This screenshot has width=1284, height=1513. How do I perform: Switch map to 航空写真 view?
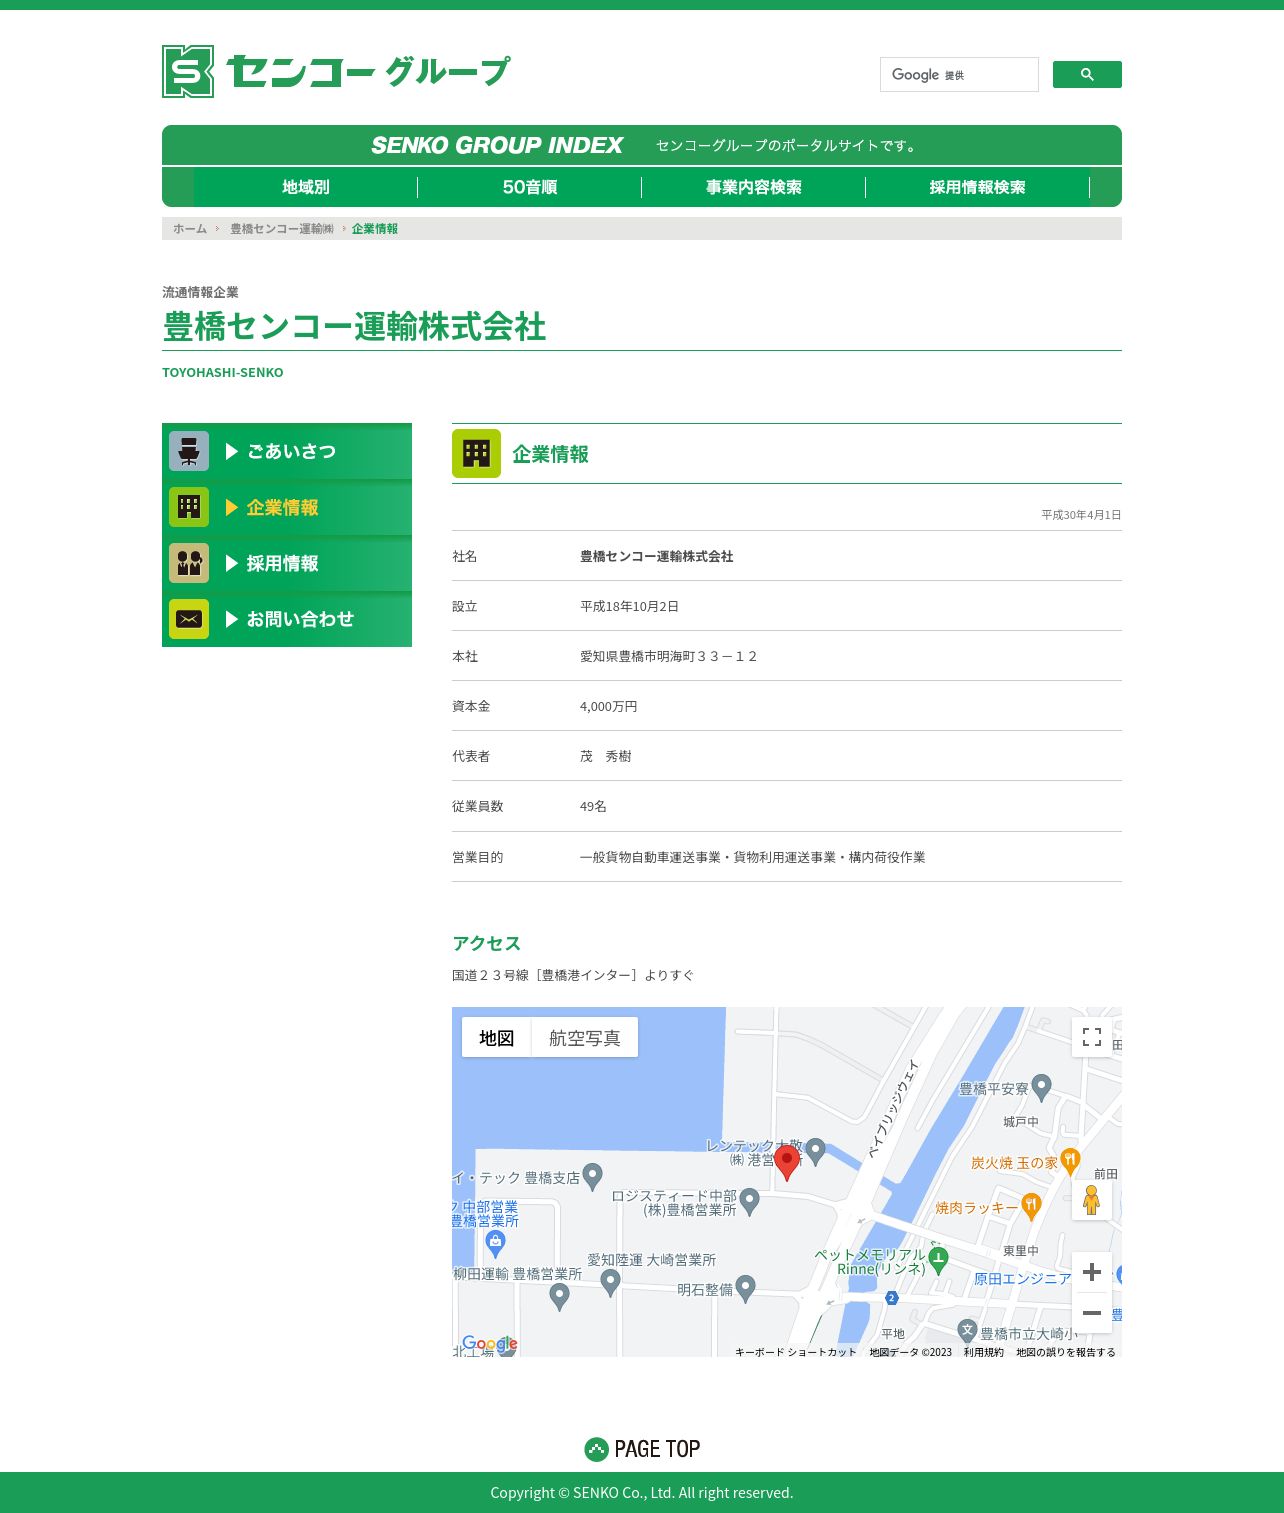click(585, 1038)
